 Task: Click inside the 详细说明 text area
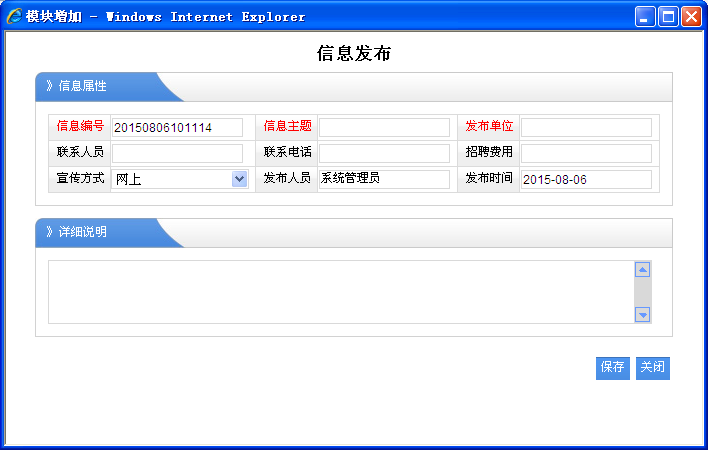pos(340,292)
